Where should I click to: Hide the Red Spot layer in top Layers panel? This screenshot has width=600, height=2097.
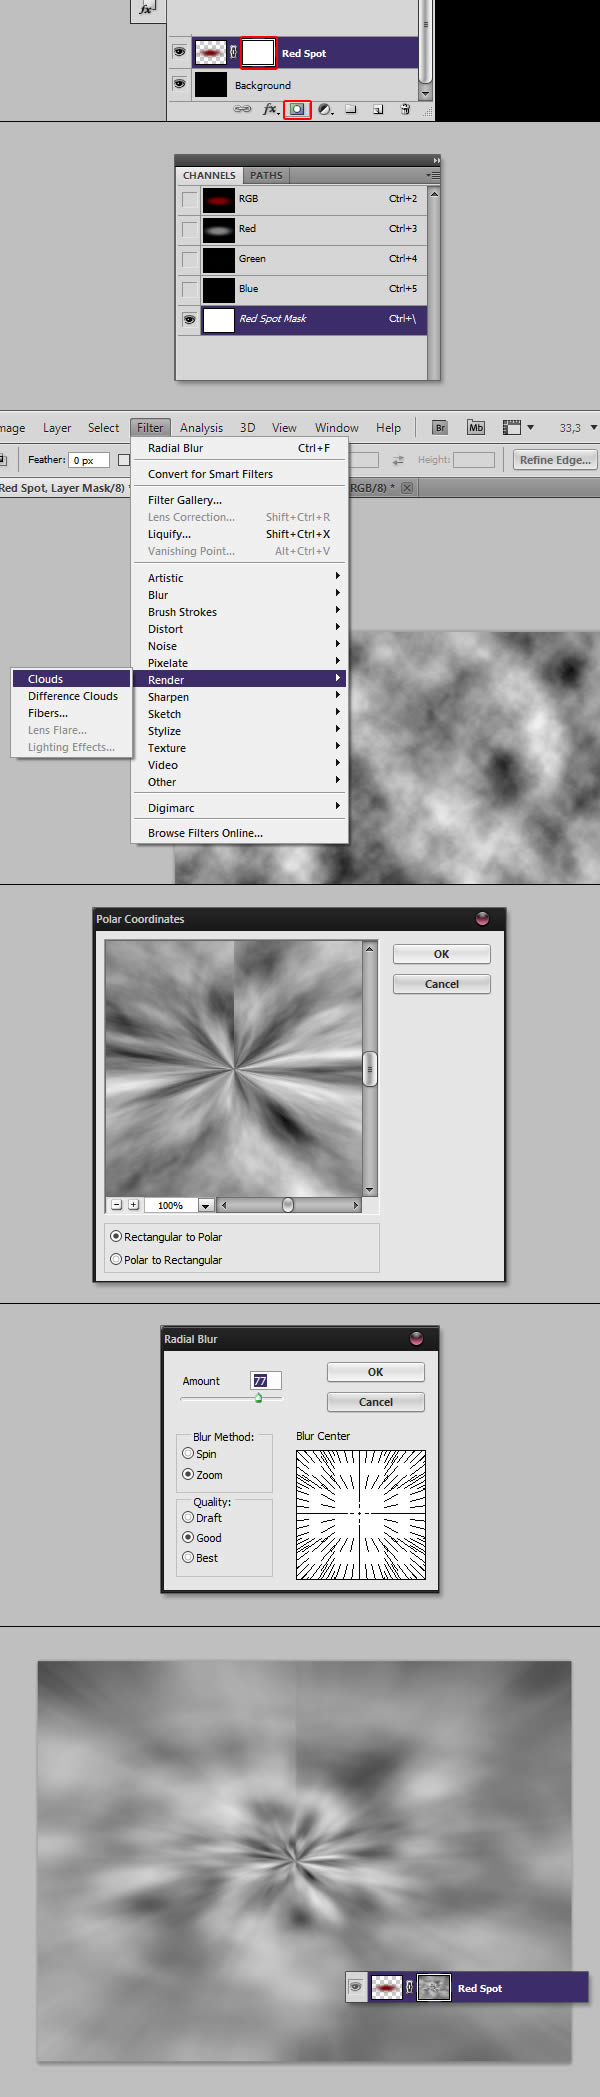[x=179, y=52]
